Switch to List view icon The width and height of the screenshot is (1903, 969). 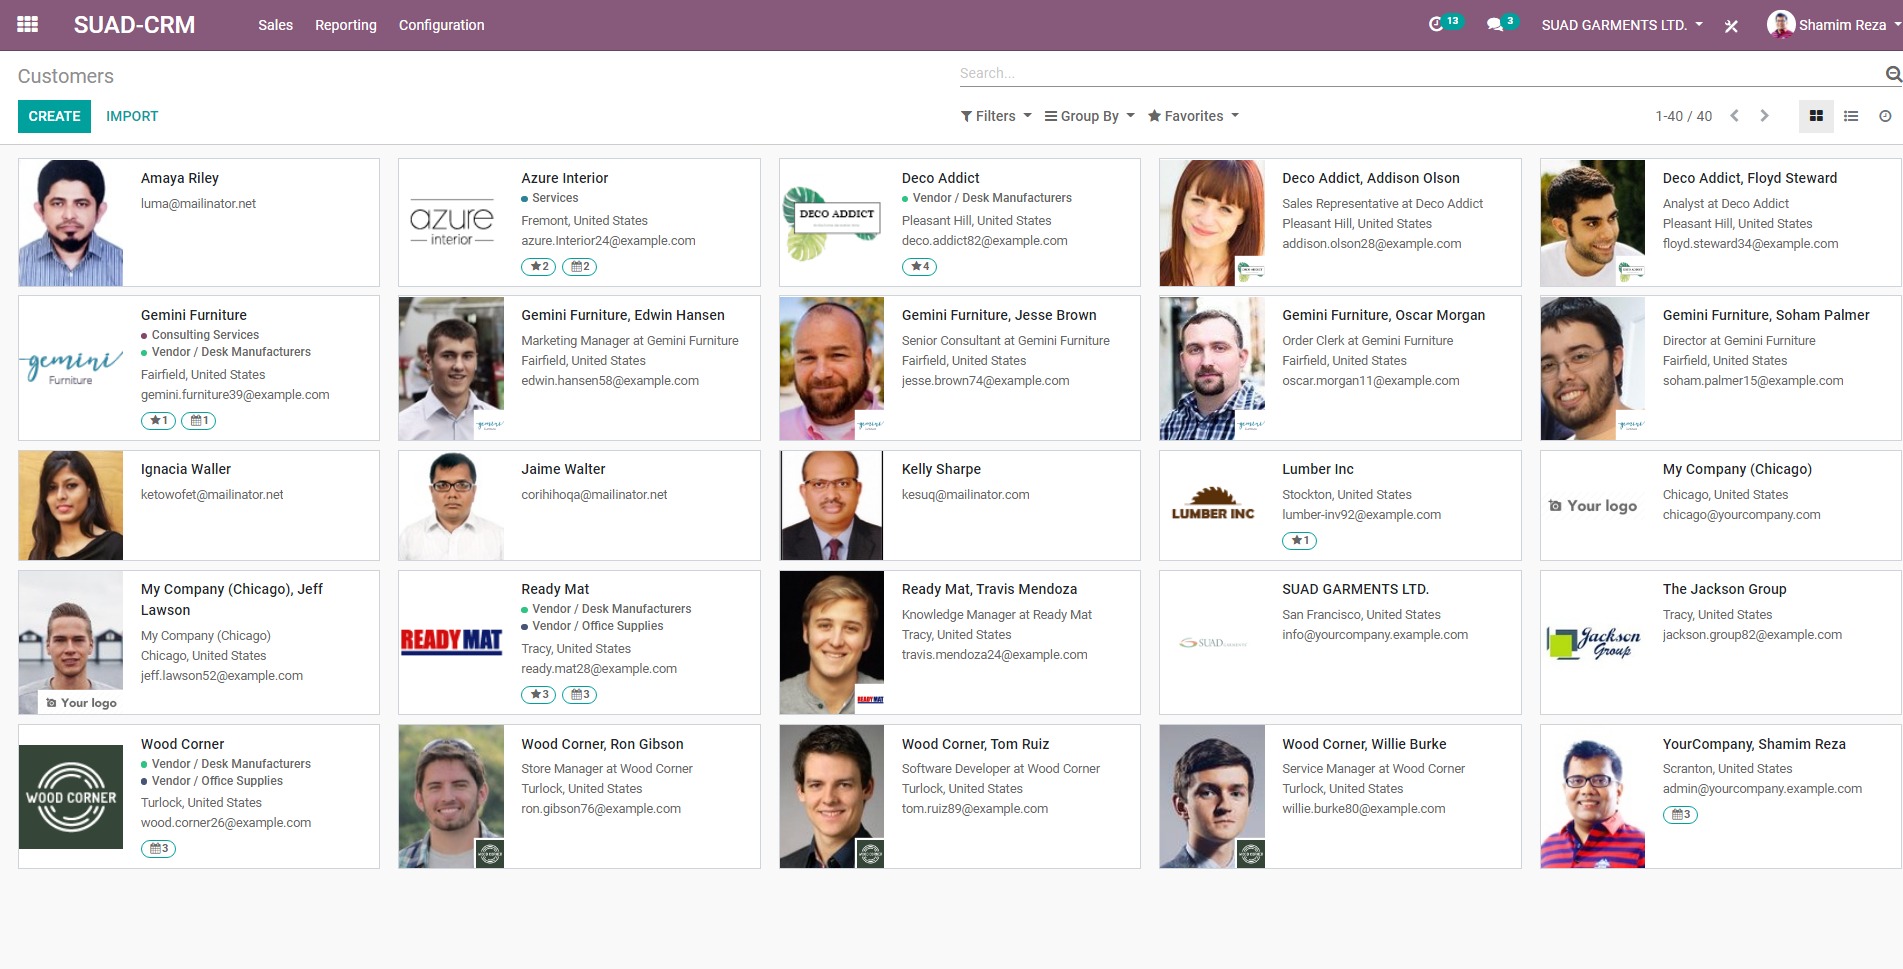1851,116
